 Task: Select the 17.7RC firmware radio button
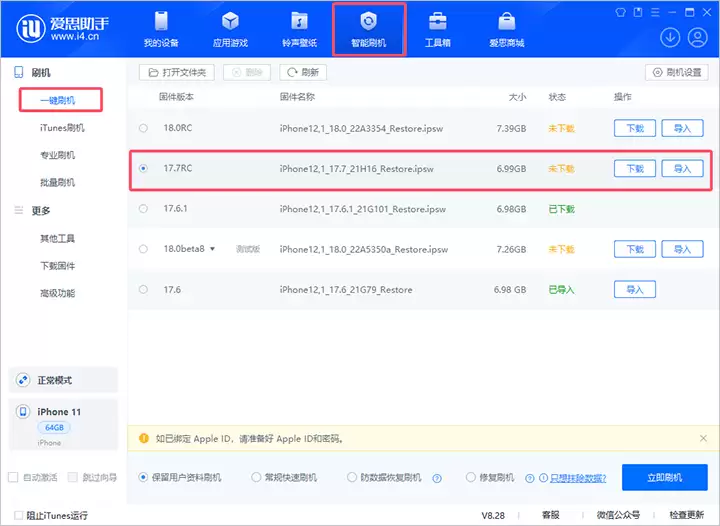tap(143, 168)
